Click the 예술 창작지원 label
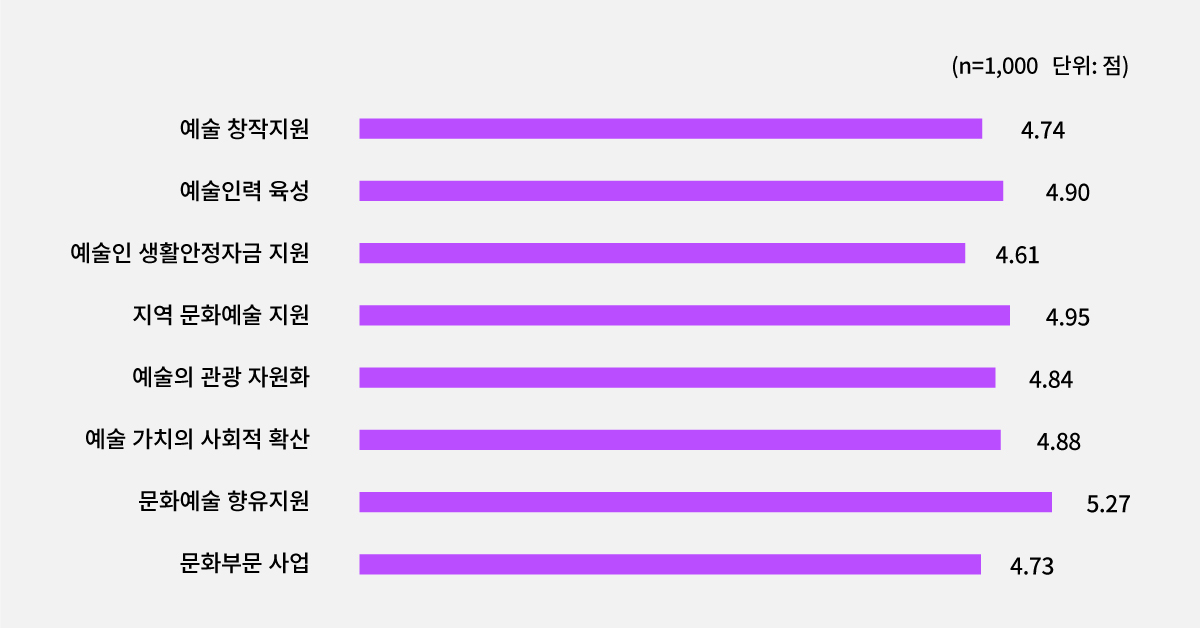 [x=244, y=128]
